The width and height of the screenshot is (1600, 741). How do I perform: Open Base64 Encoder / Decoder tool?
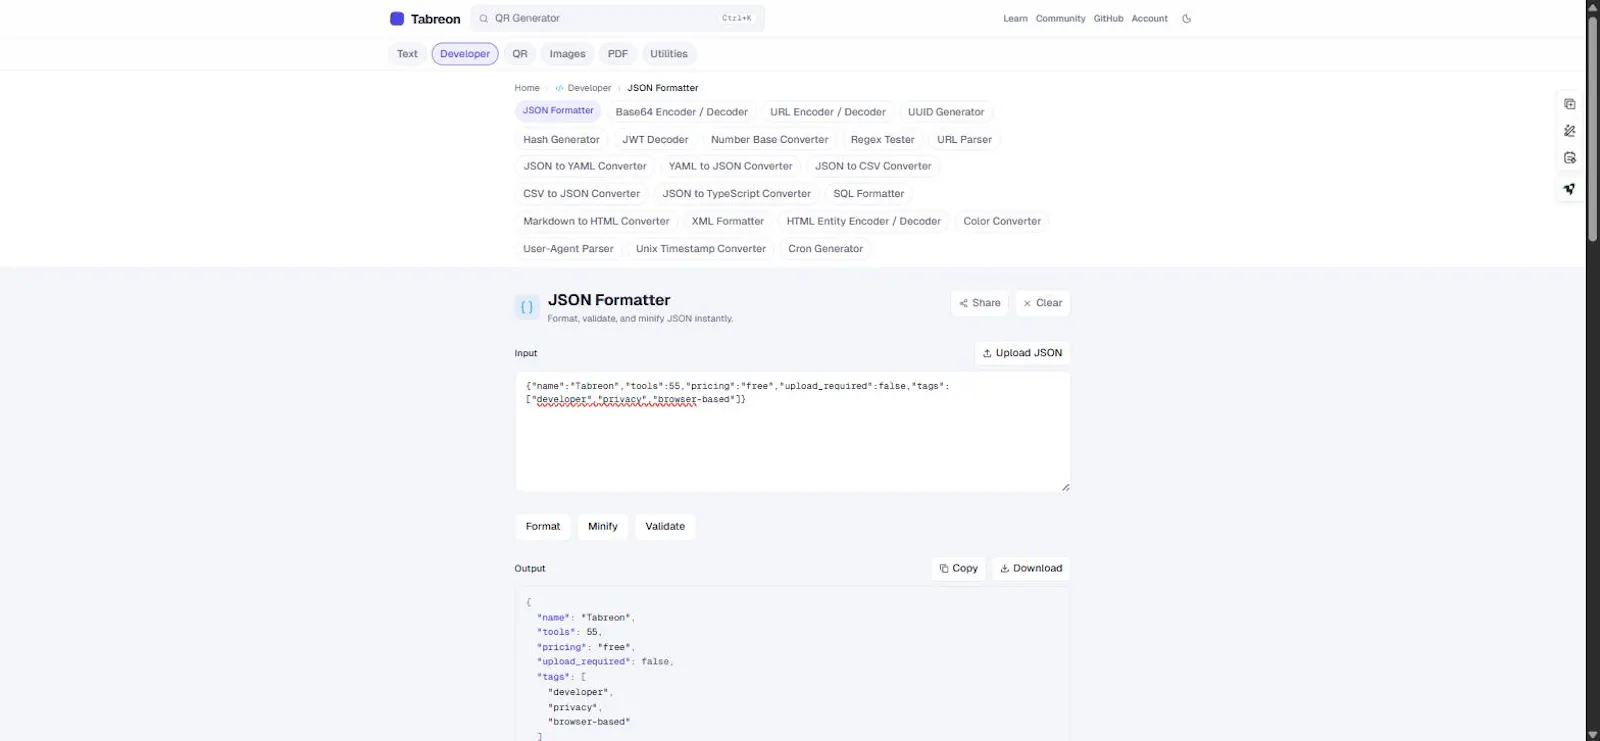tap(681, 112)
